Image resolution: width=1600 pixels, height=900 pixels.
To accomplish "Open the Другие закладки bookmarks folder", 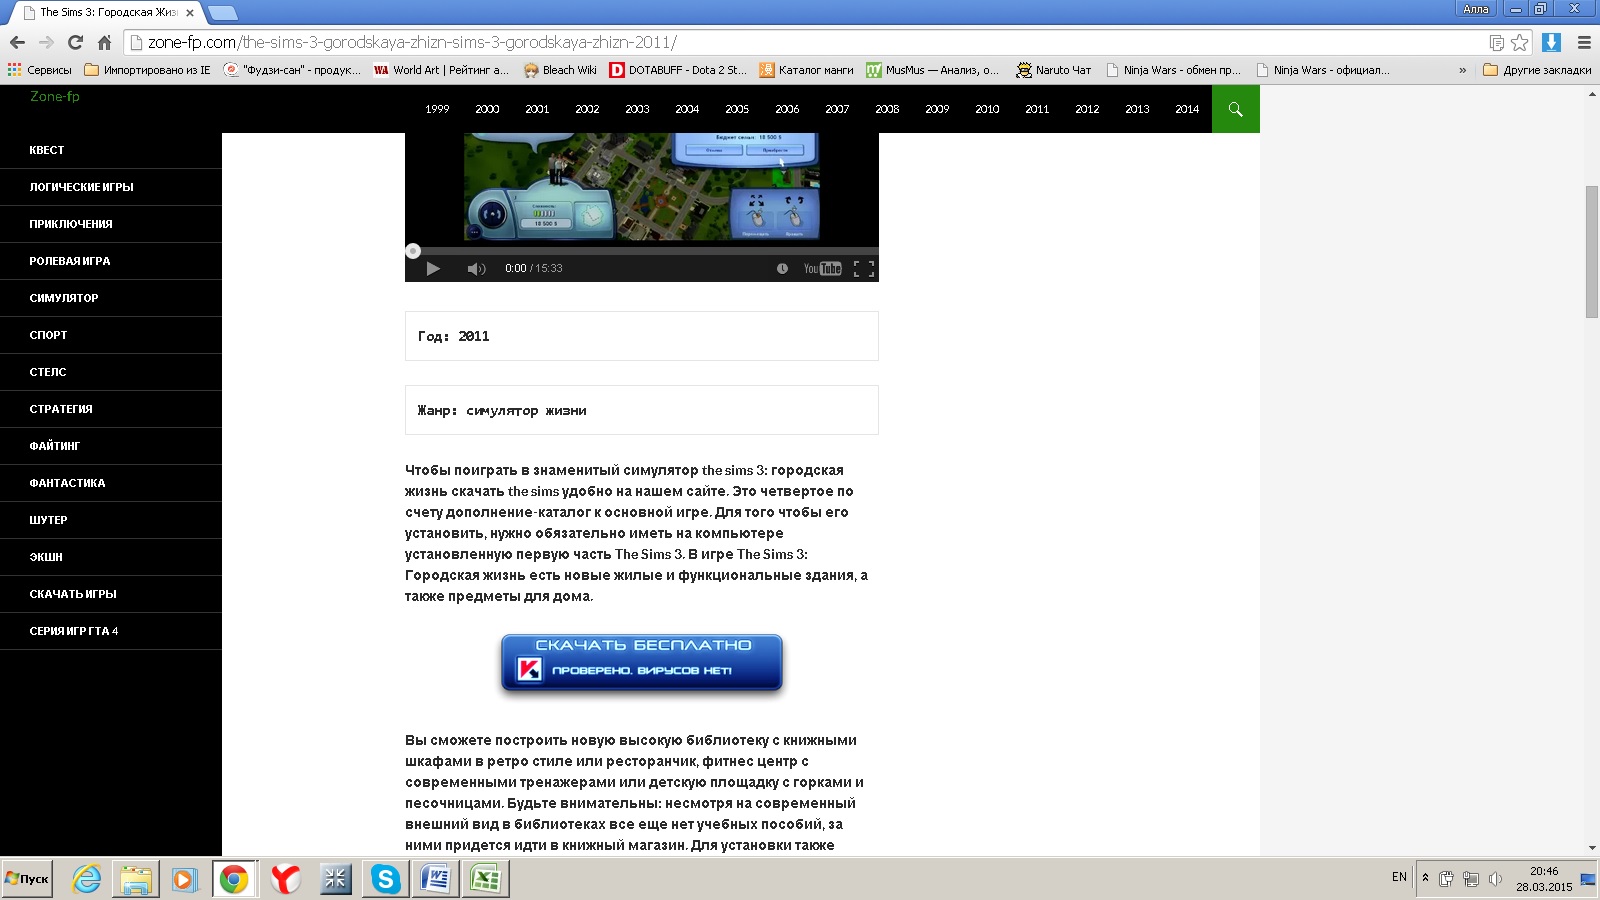I will [x=1537, y=70].
